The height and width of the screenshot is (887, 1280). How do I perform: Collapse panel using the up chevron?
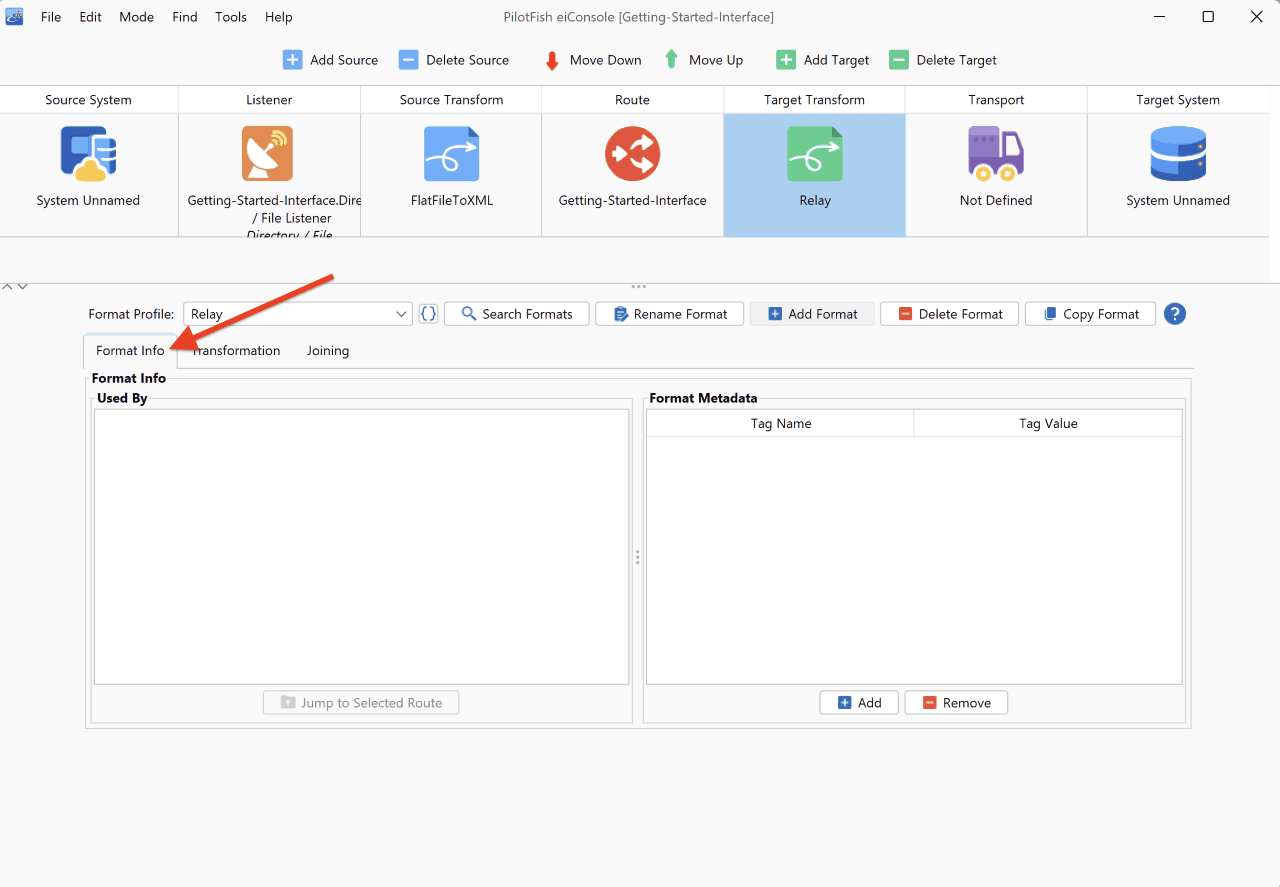coord(8,287)
